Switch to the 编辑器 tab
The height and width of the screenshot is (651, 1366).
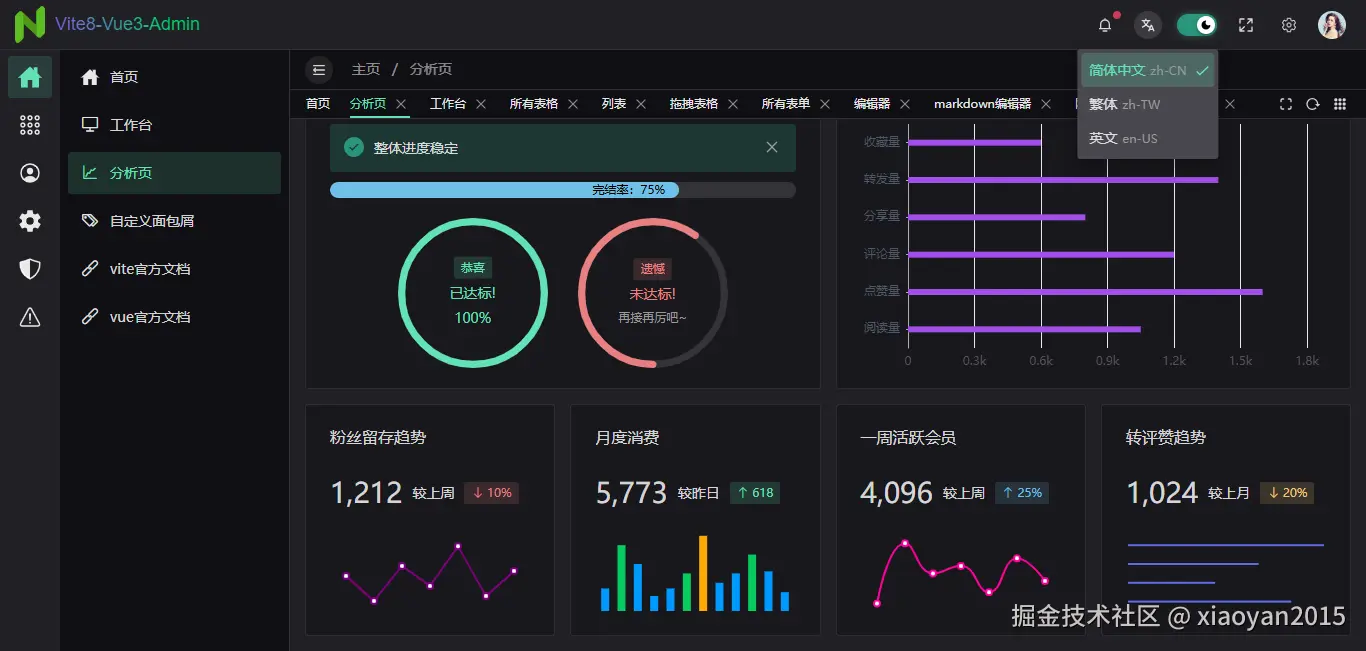tap(872, 104)
